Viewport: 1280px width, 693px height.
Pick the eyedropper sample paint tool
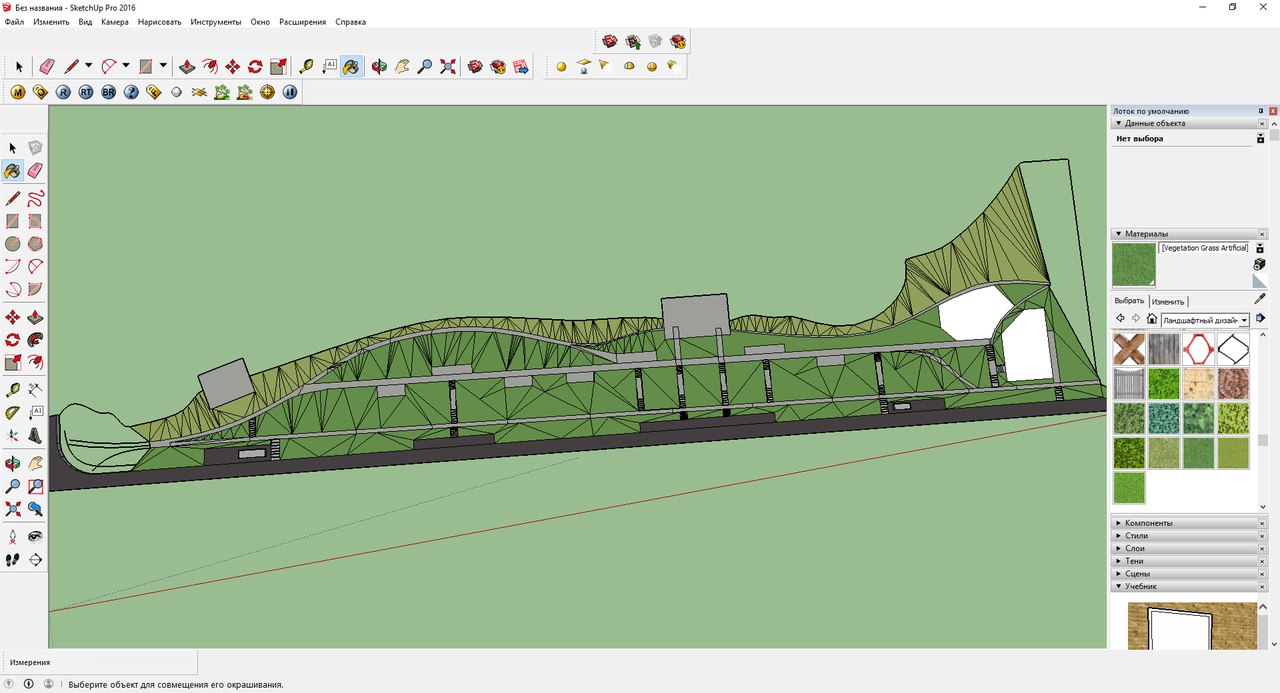click(x=1260, y=299)
